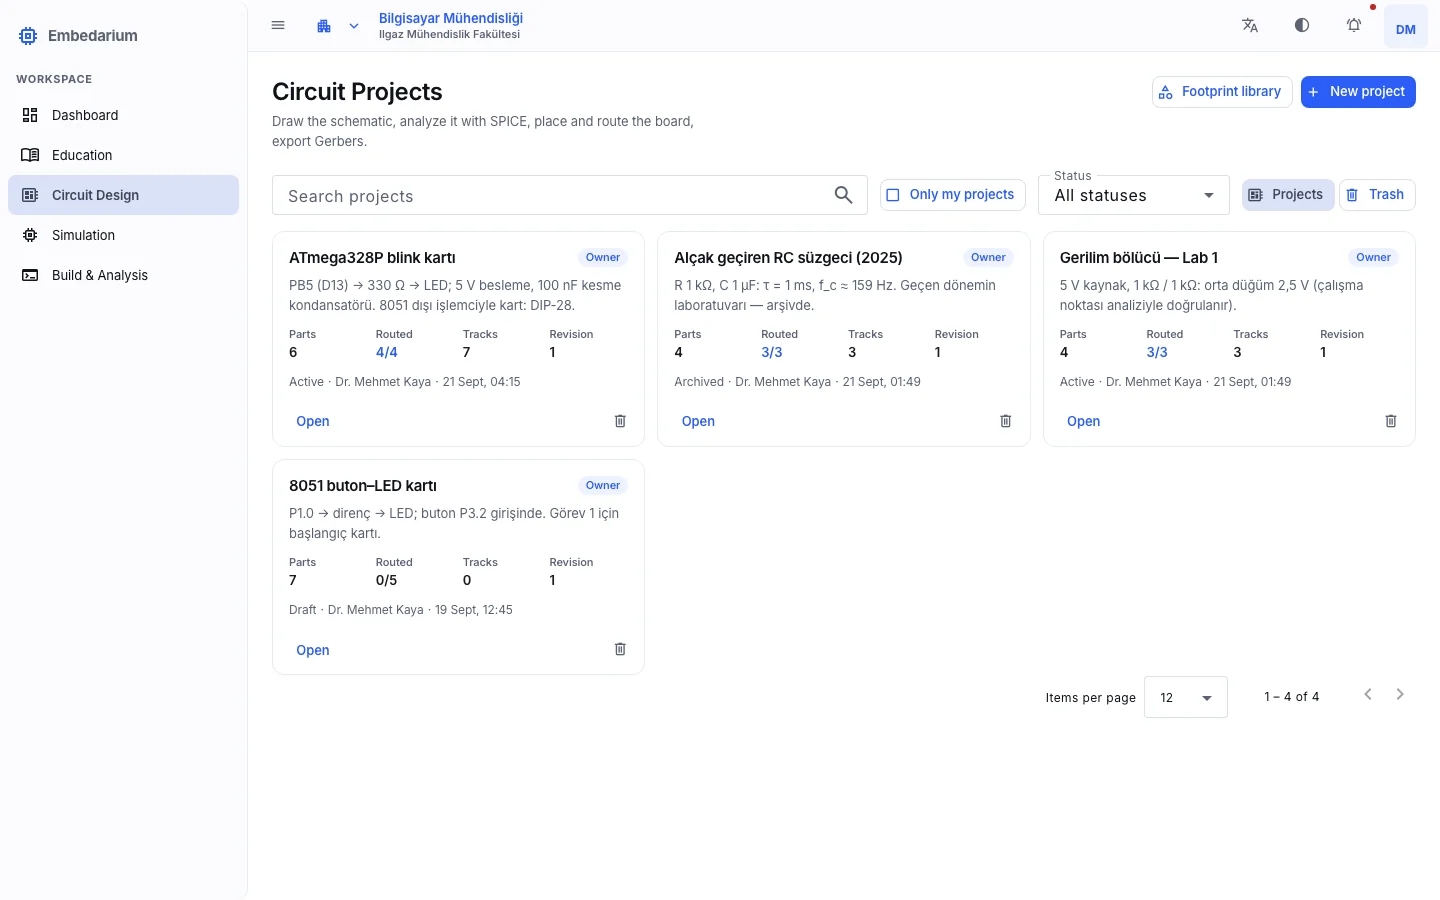
Task: Click the Bilgisayar Mühendisliği department title
Action: pos(451,18)
